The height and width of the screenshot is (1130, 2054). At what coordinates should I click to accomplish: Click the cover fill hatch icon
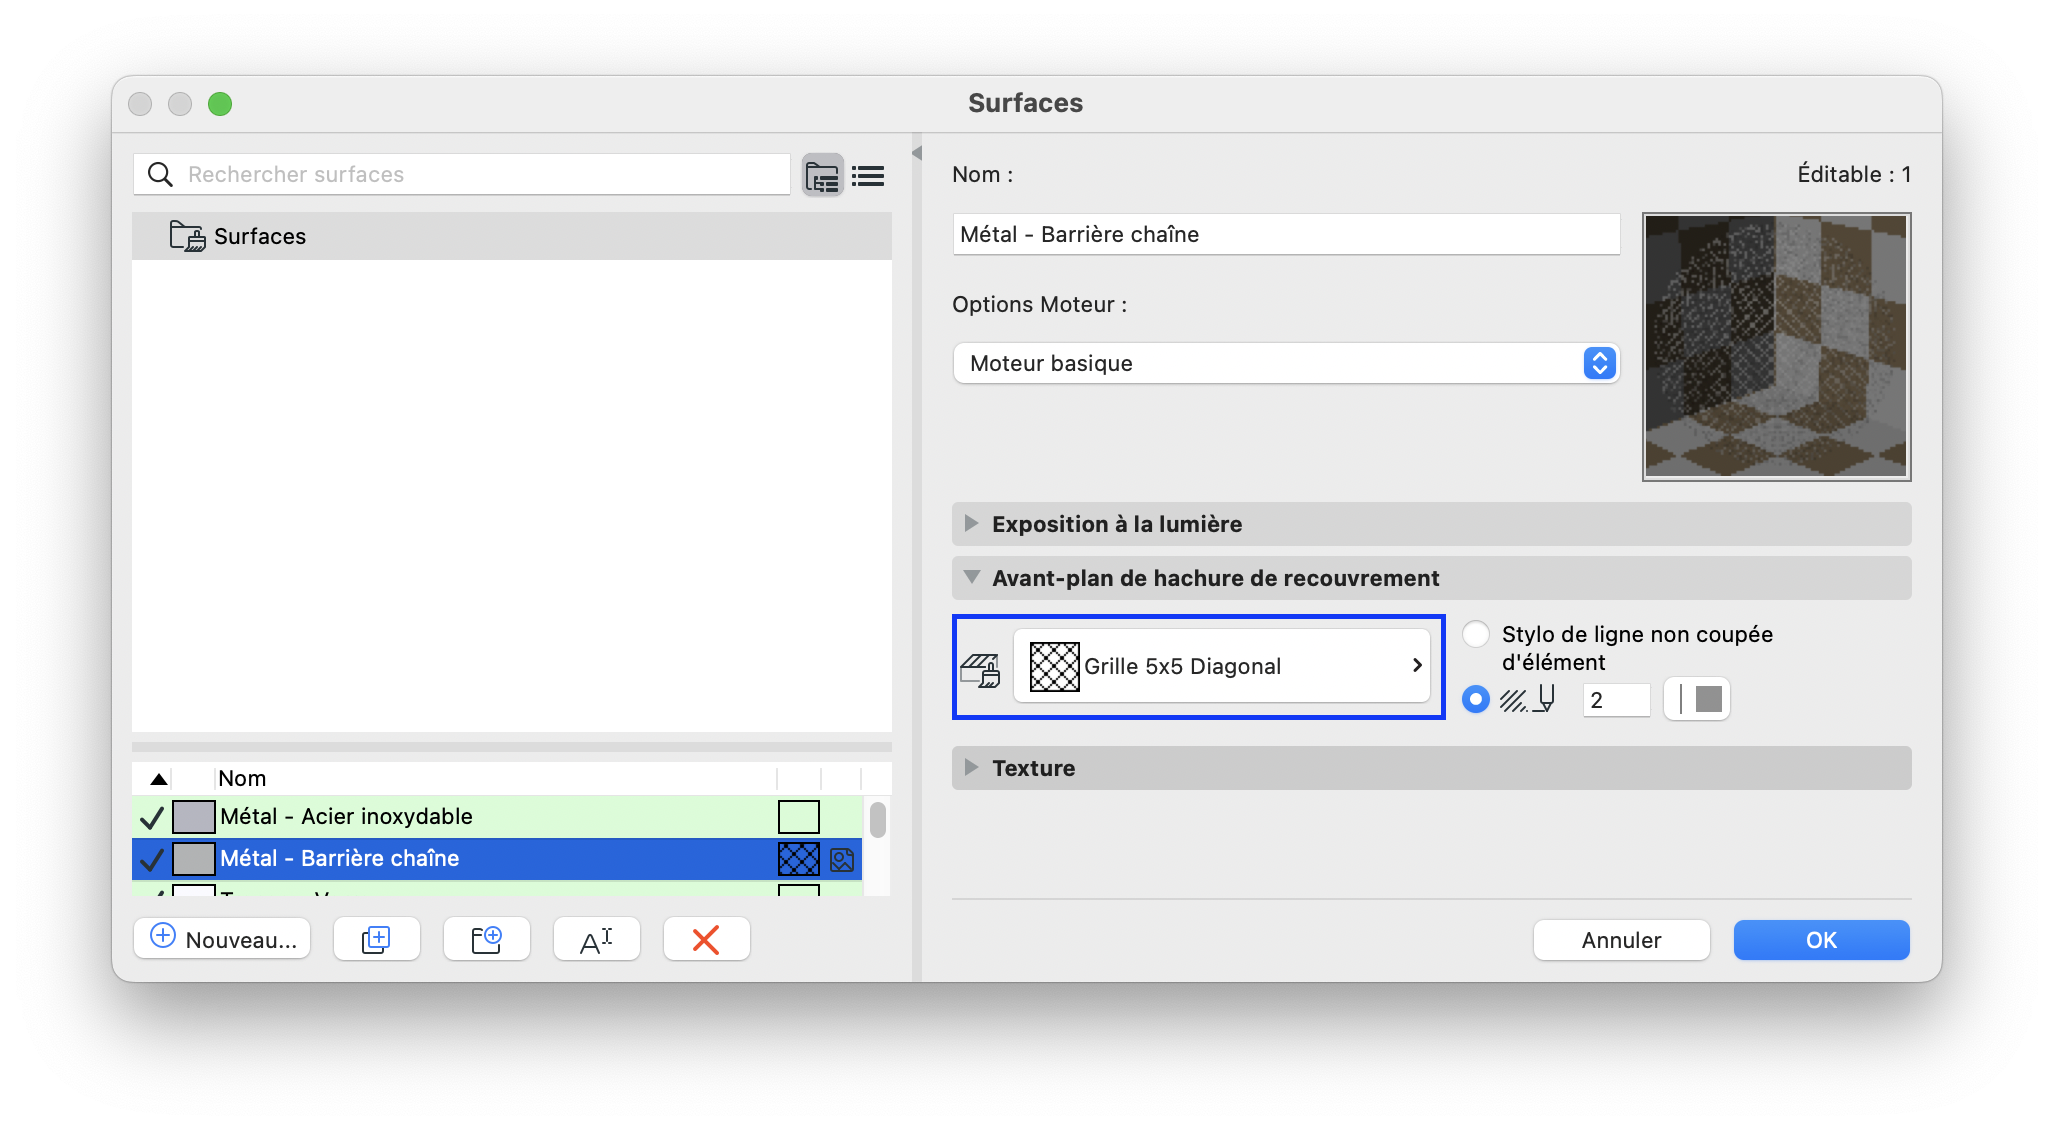point(981,669)
